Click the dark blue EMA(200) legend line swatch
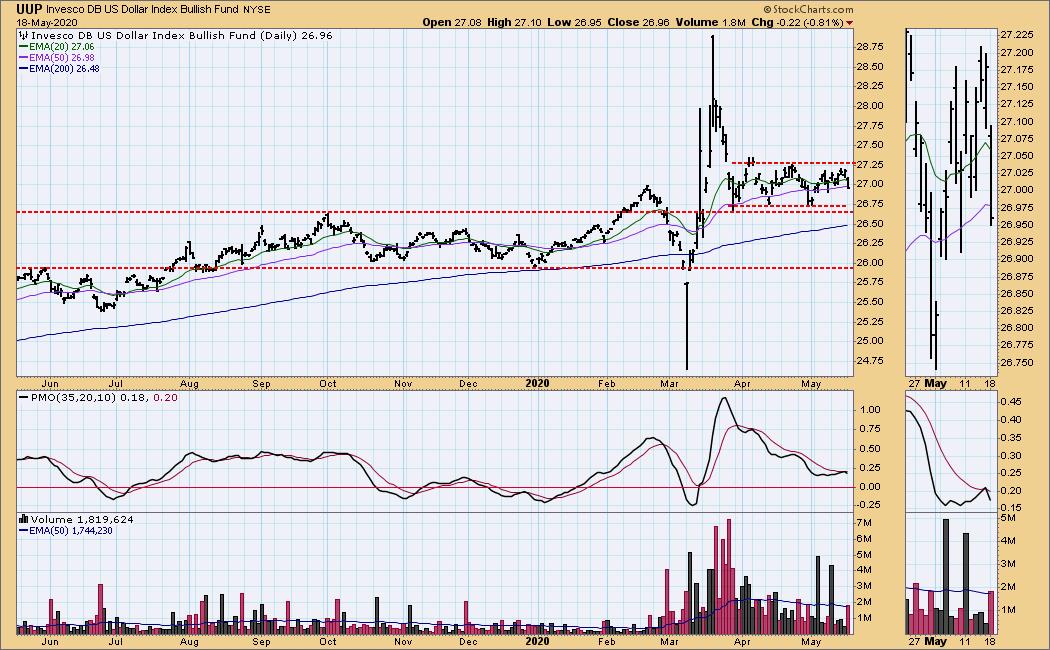This screenshot has width=1050, height=650. 23,68
